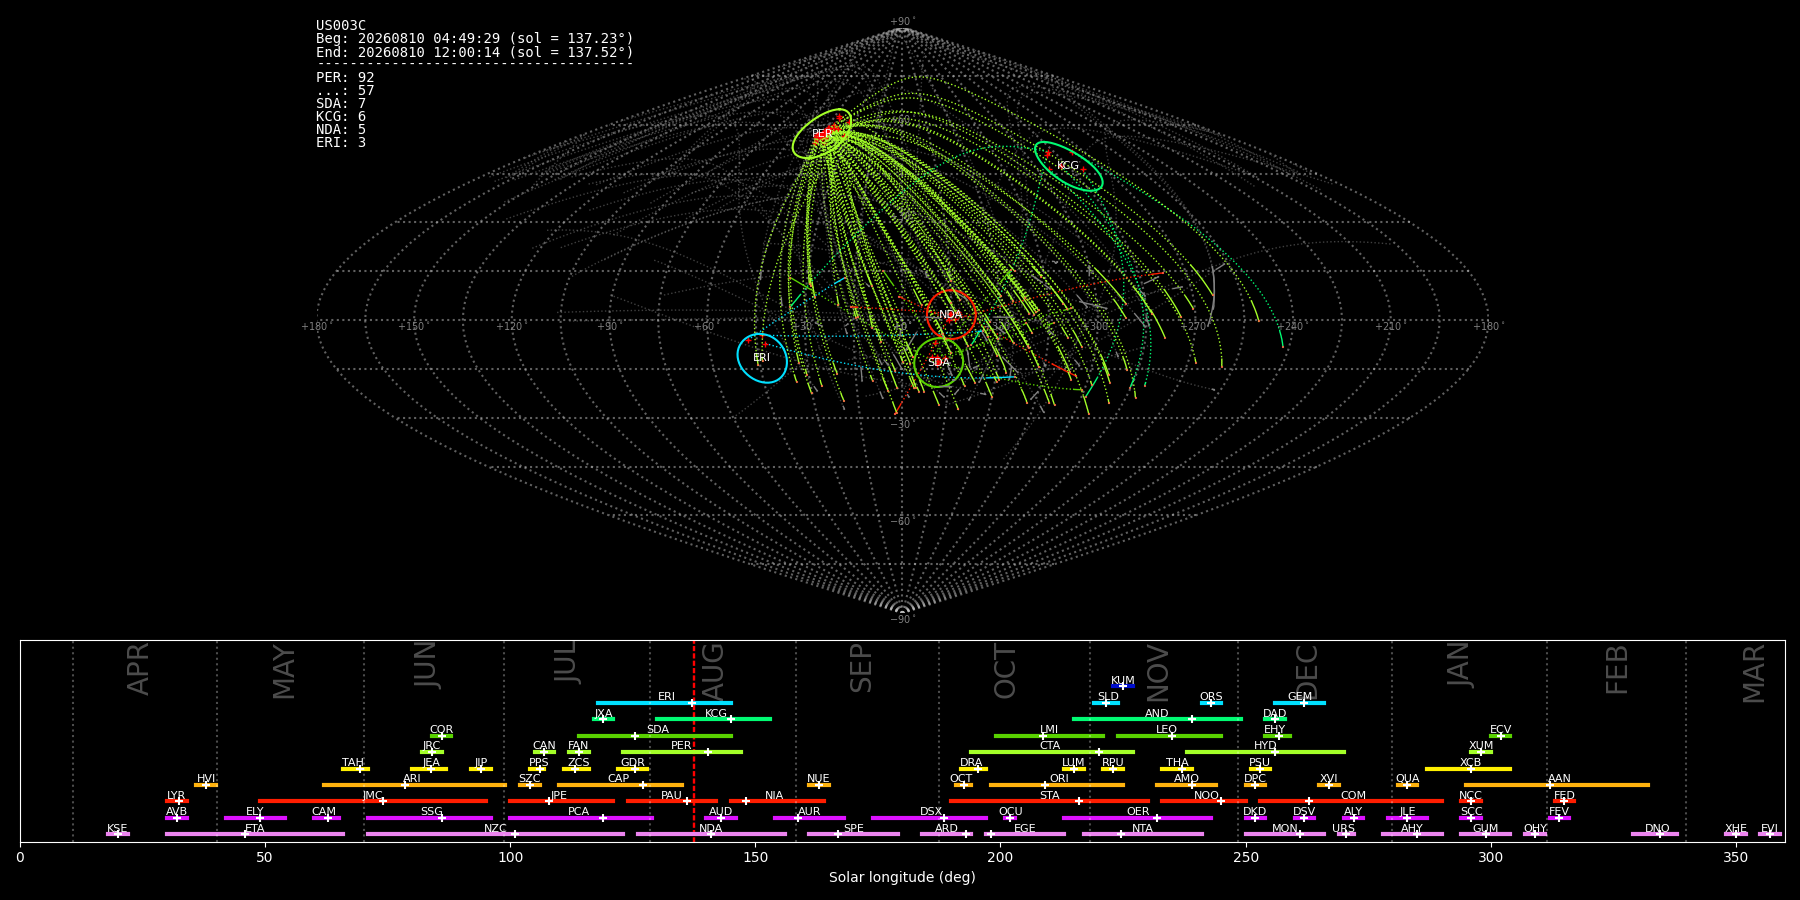Screen dimensions: 1800x900
Task: Select the NTA shower pink bar
Action: pos(1142,834)
